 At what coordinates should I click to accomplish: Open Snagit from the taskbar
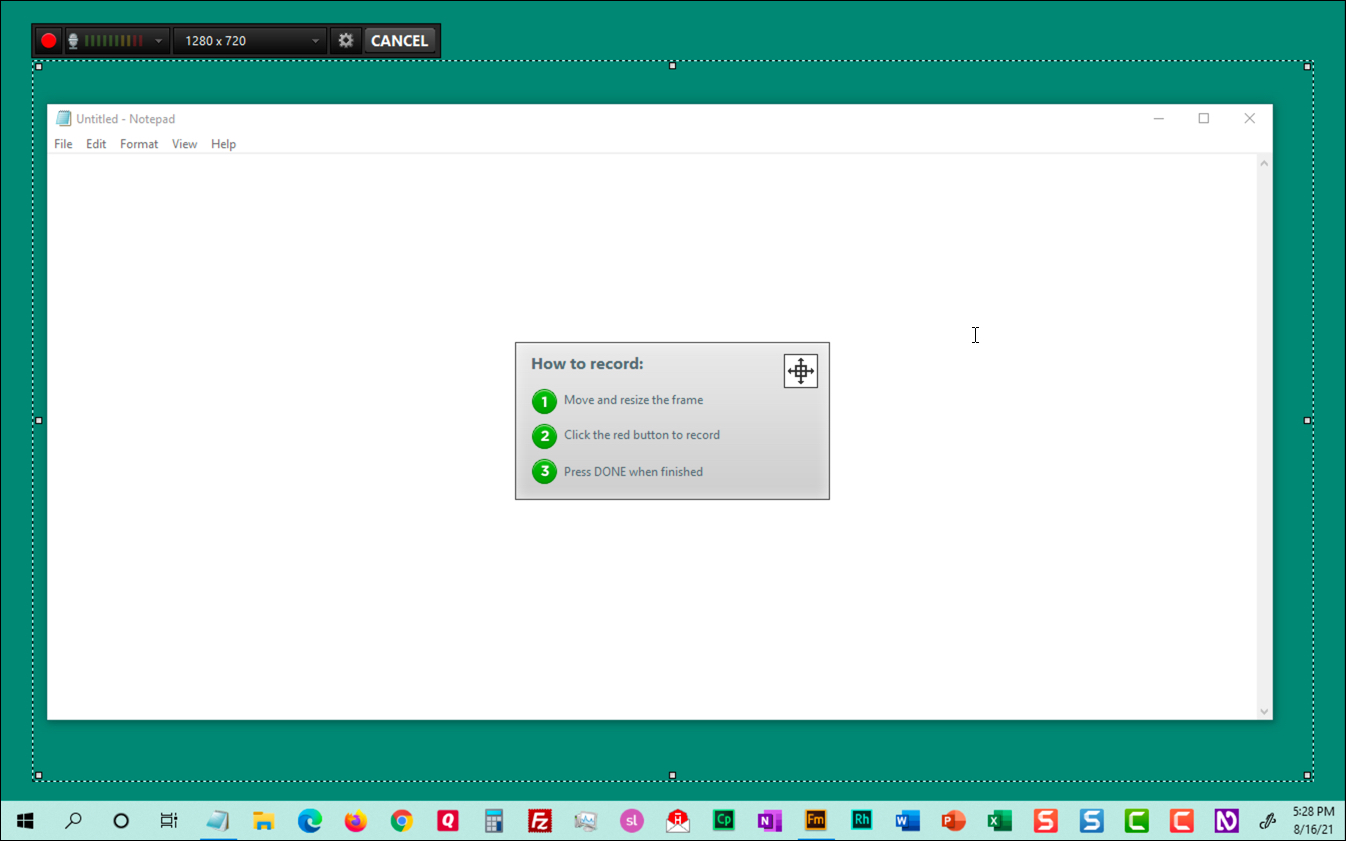point(1045,821)
